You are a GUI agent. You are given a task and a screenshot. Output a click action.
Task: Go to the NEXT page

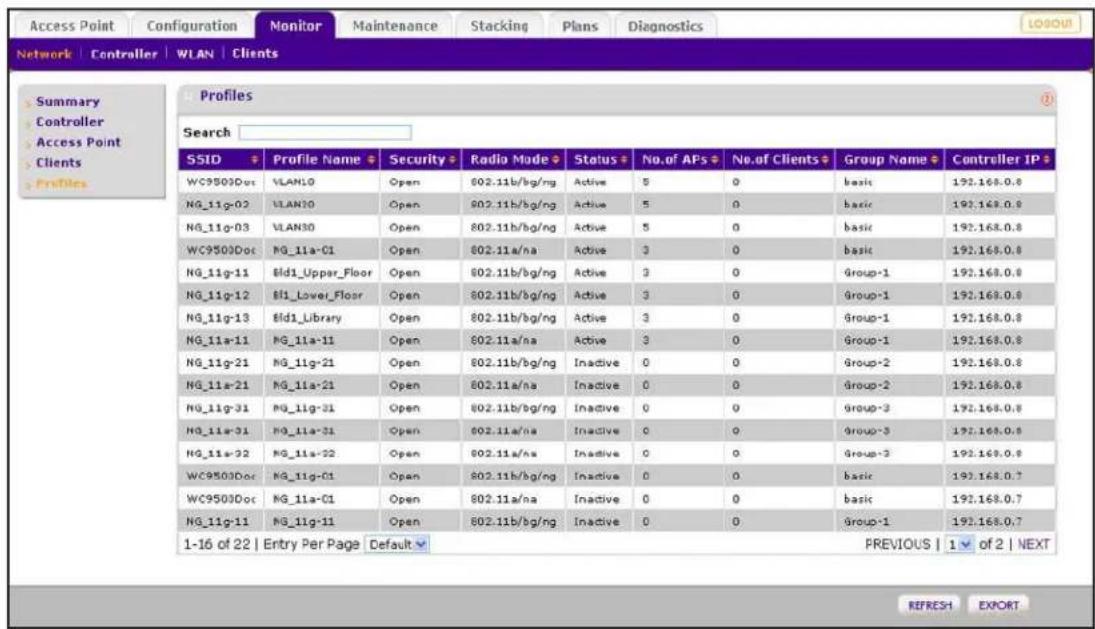pos(1034,545)
